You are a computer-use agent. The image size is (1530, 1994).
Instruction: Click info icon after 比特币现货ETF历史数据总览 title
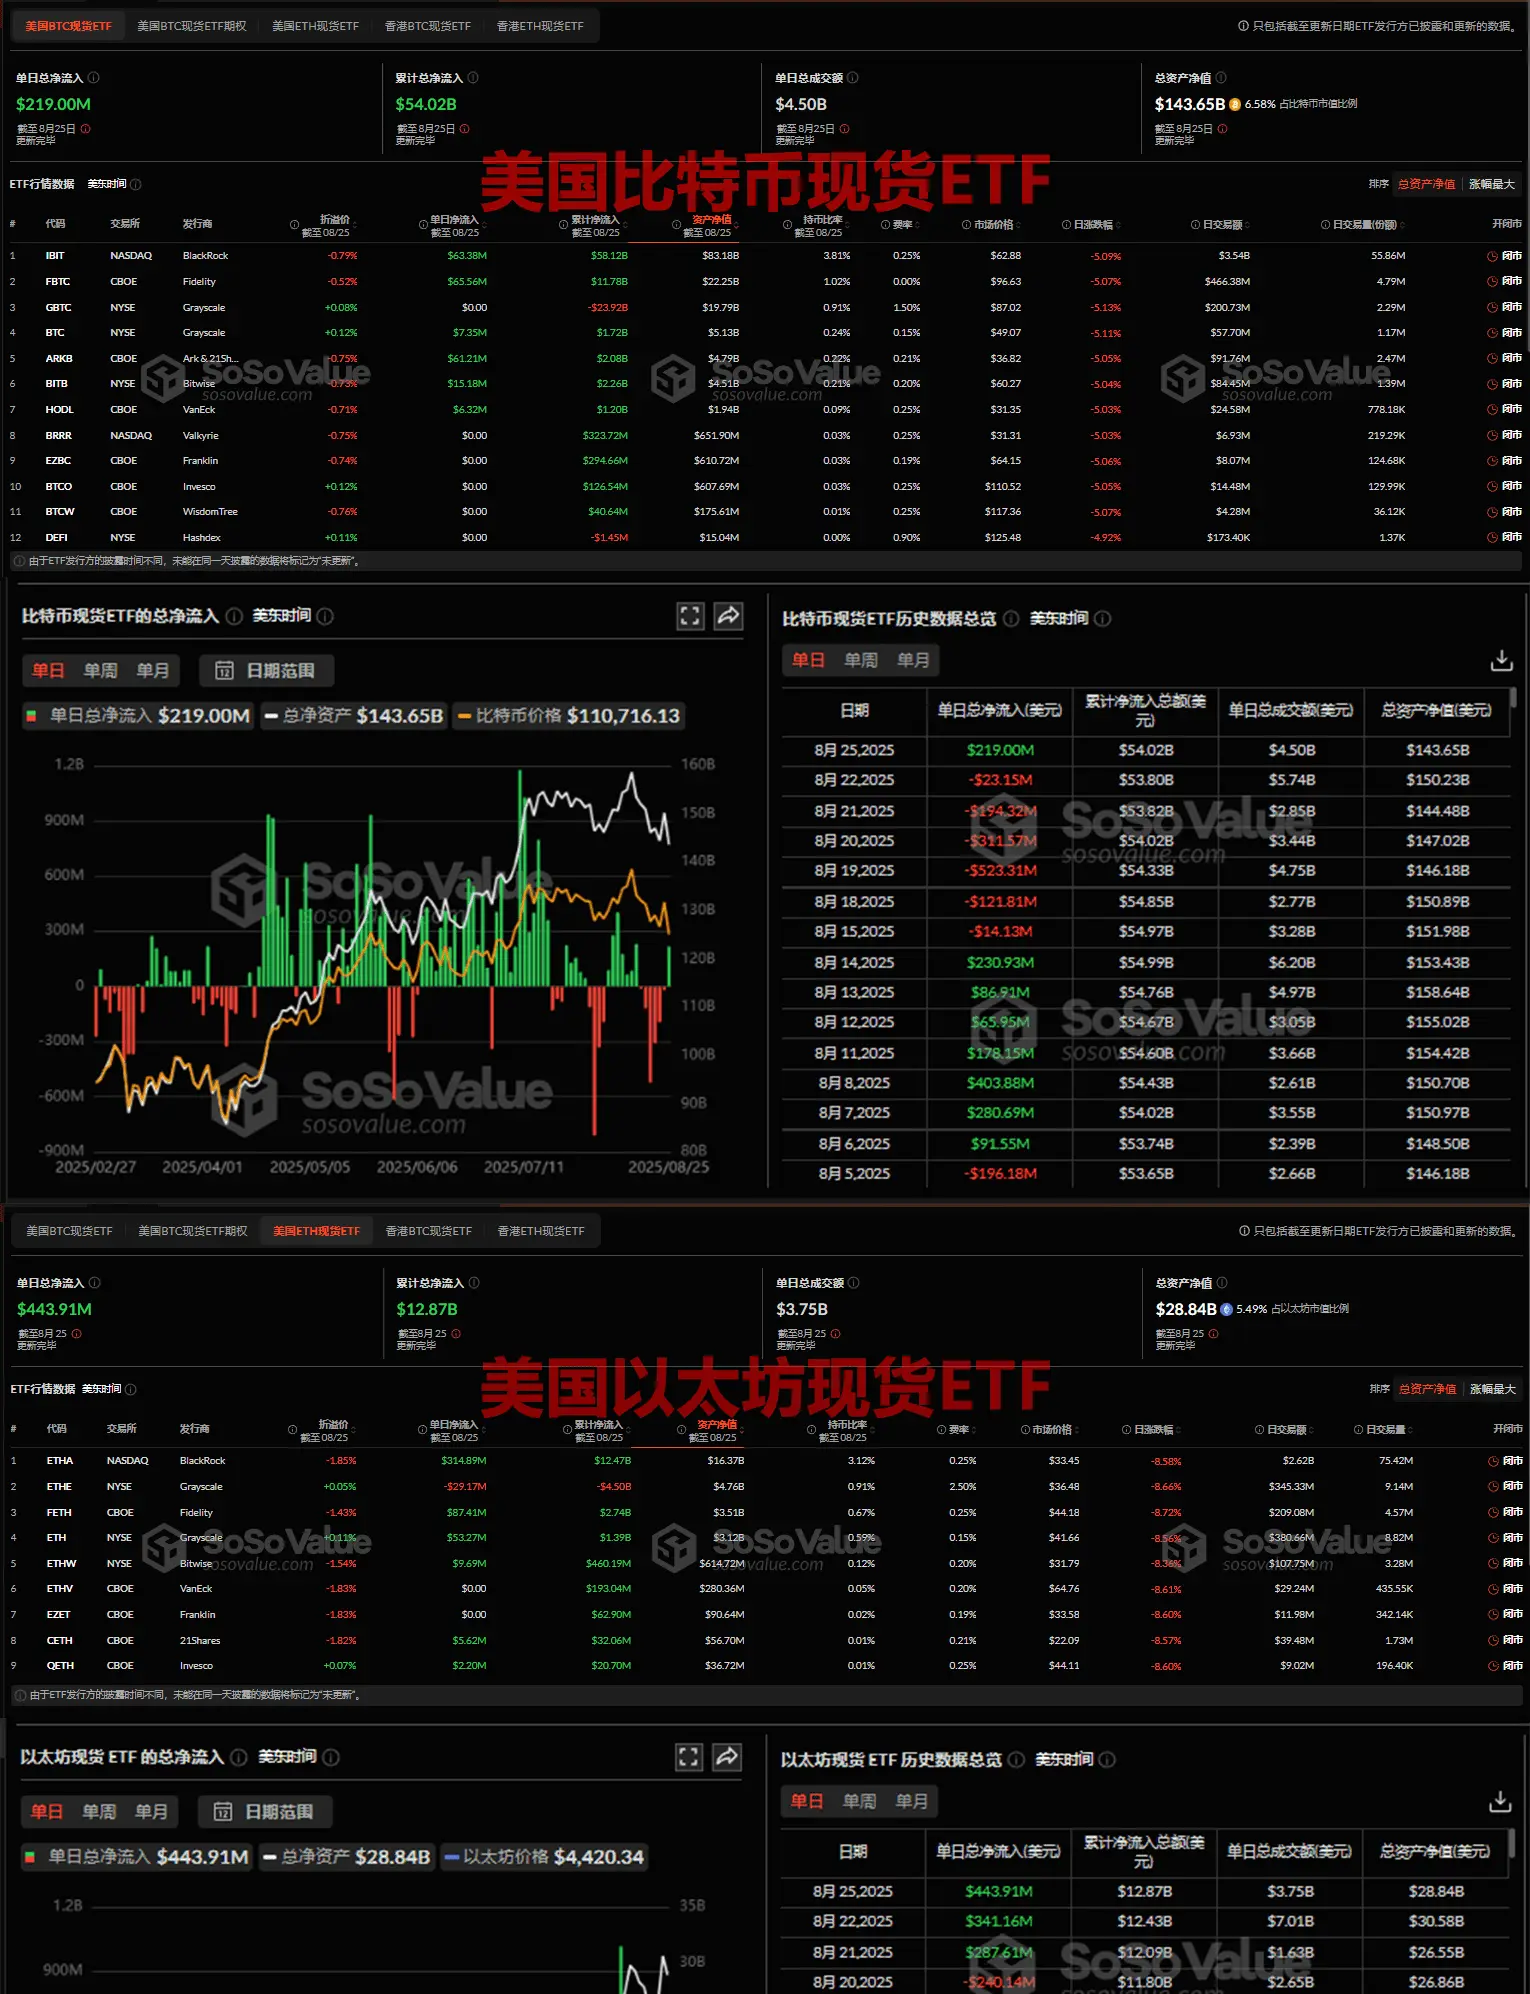1011,619
